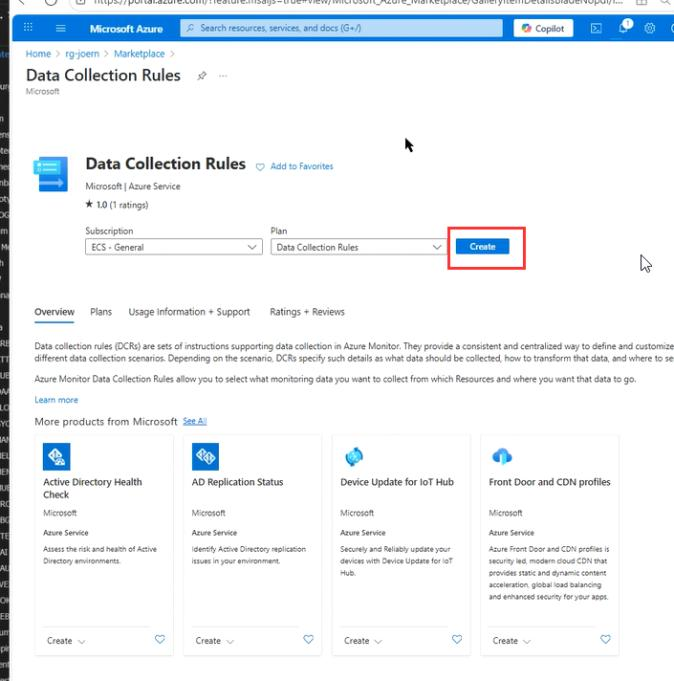The width and height of the screenshot is (674, 681).
Task: Open the Active Directory Health Check title
Action: click(x=93, y=488)
